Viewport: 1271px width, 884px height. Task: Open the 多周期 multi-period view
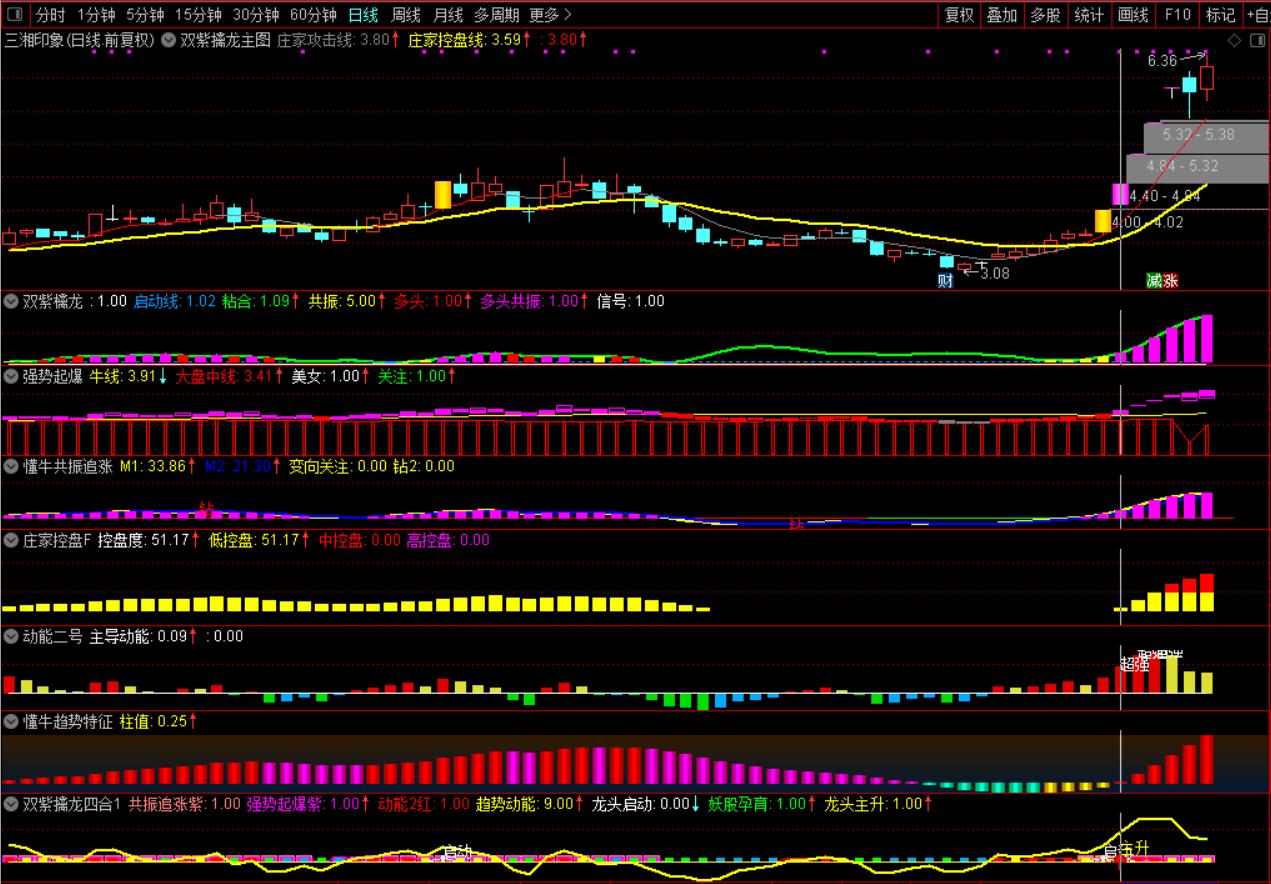click(x=496, y=15)
